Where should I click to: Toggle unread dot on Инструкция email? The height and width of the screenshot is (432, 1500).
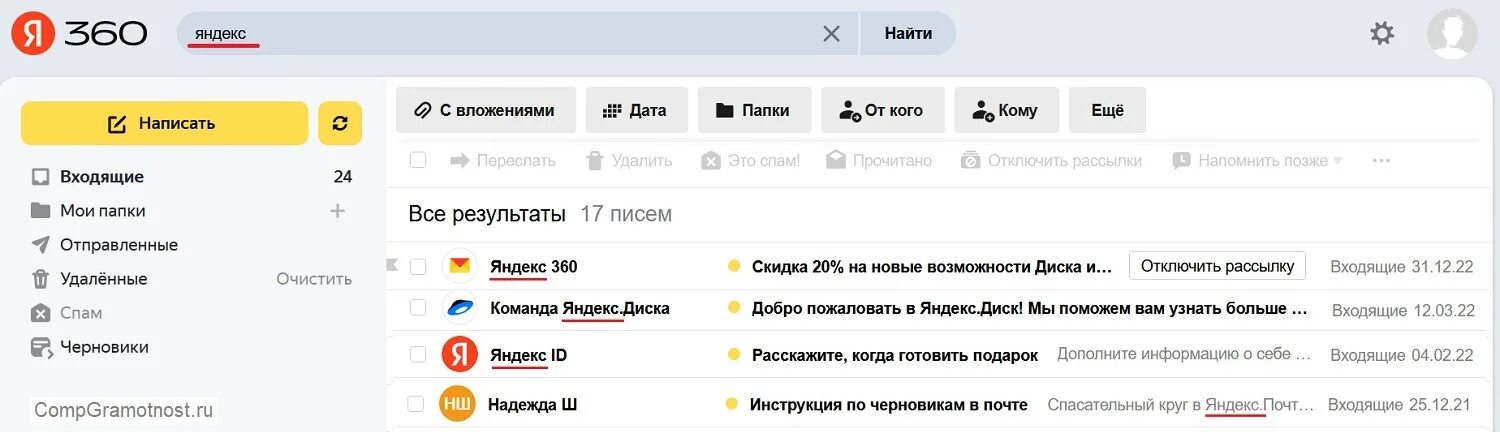[732, 404]
